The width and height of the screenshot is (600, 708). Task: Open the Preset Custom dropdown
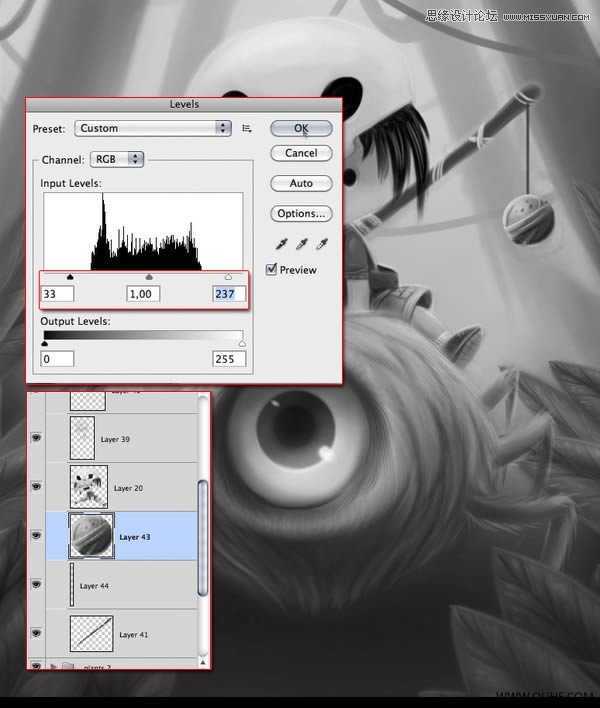pyautogui.click(x=153, y=128)
